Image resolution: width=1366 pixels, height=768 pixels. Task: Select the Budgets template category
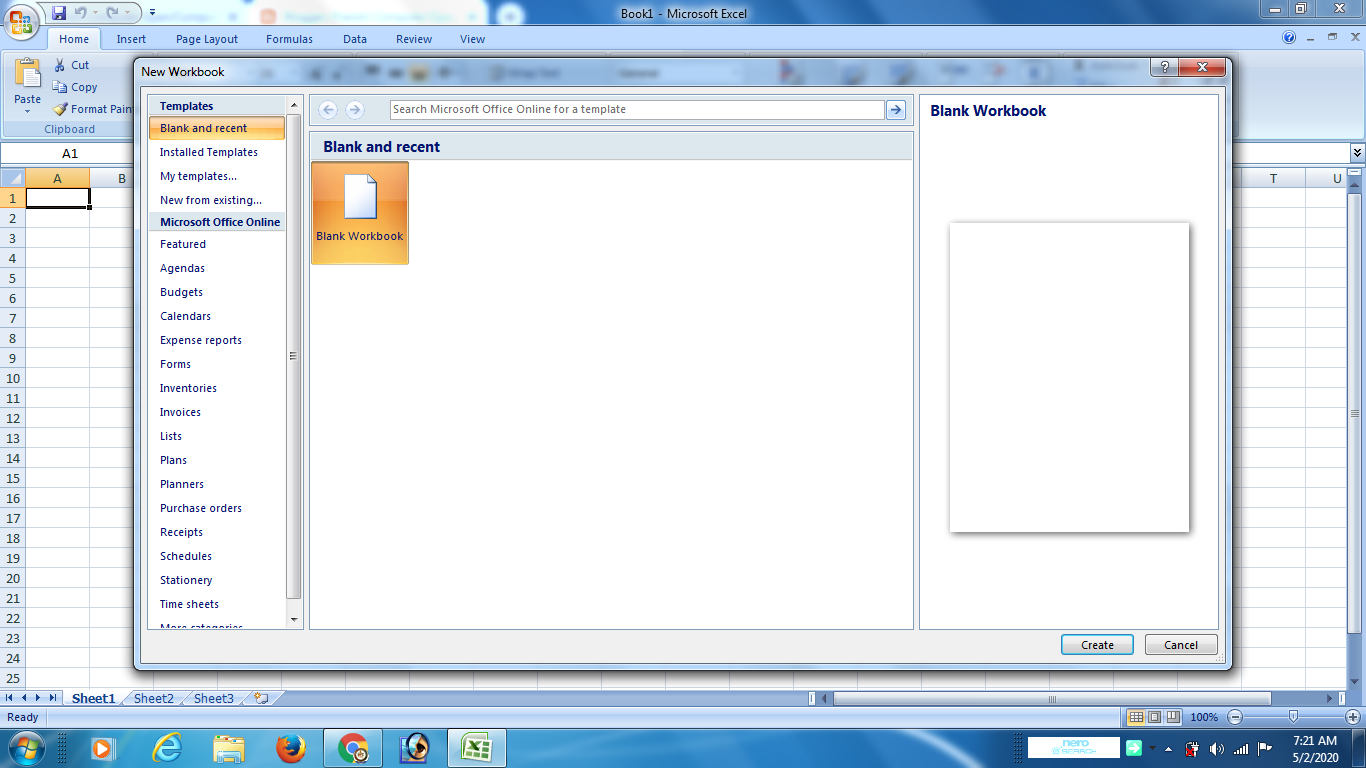216,292
